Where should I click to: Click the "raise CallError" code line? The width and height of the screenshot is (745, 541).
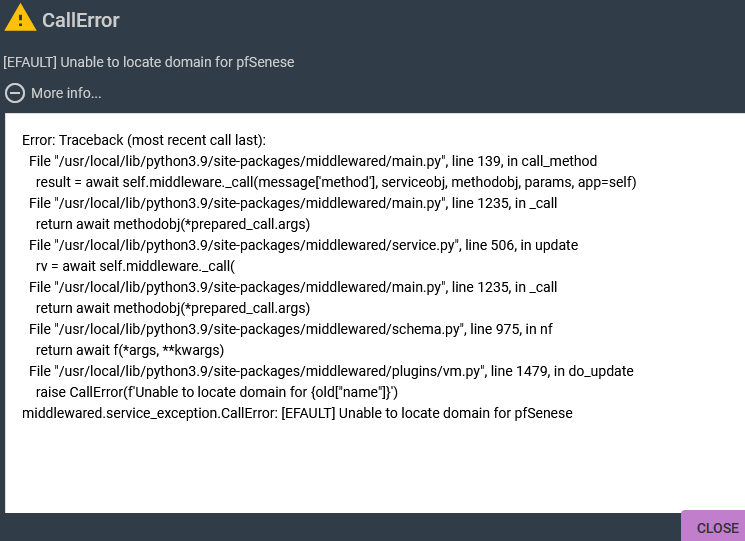coord(217,392)
